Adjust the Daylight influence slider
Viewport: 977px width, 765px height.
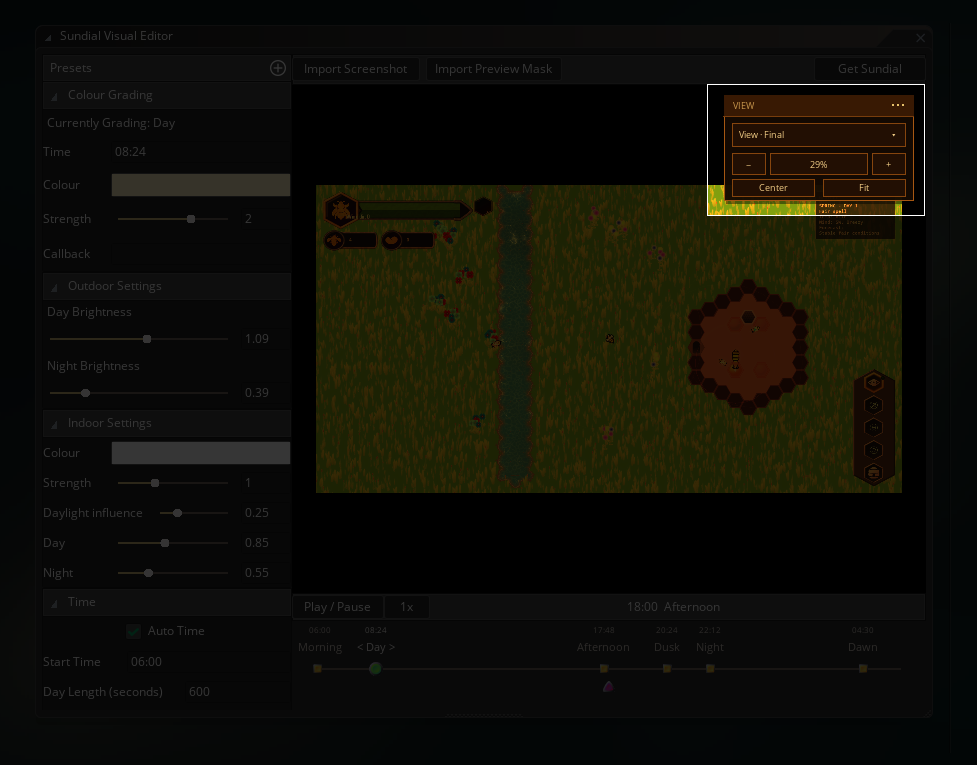194,513
